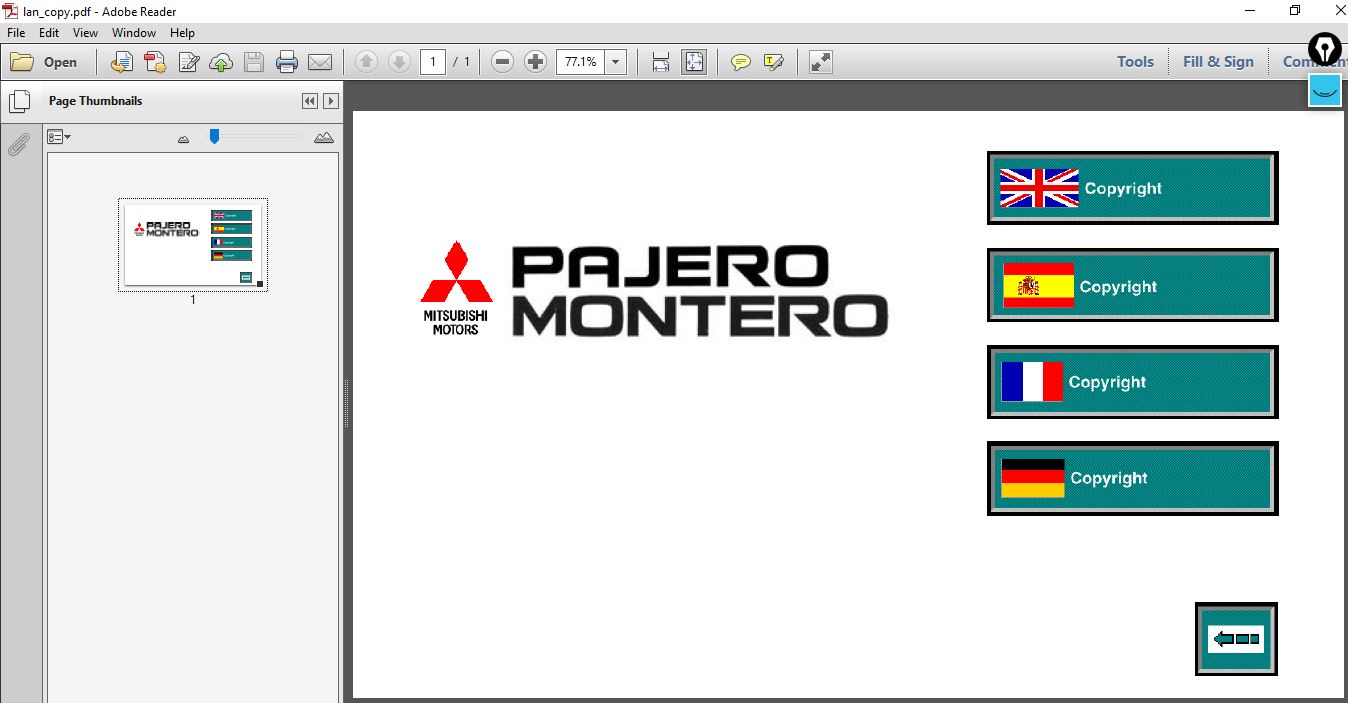This screenshot has width=1348, height=703.
Task: Click the 77.1% zoom value field
Action: click(580, 62)
